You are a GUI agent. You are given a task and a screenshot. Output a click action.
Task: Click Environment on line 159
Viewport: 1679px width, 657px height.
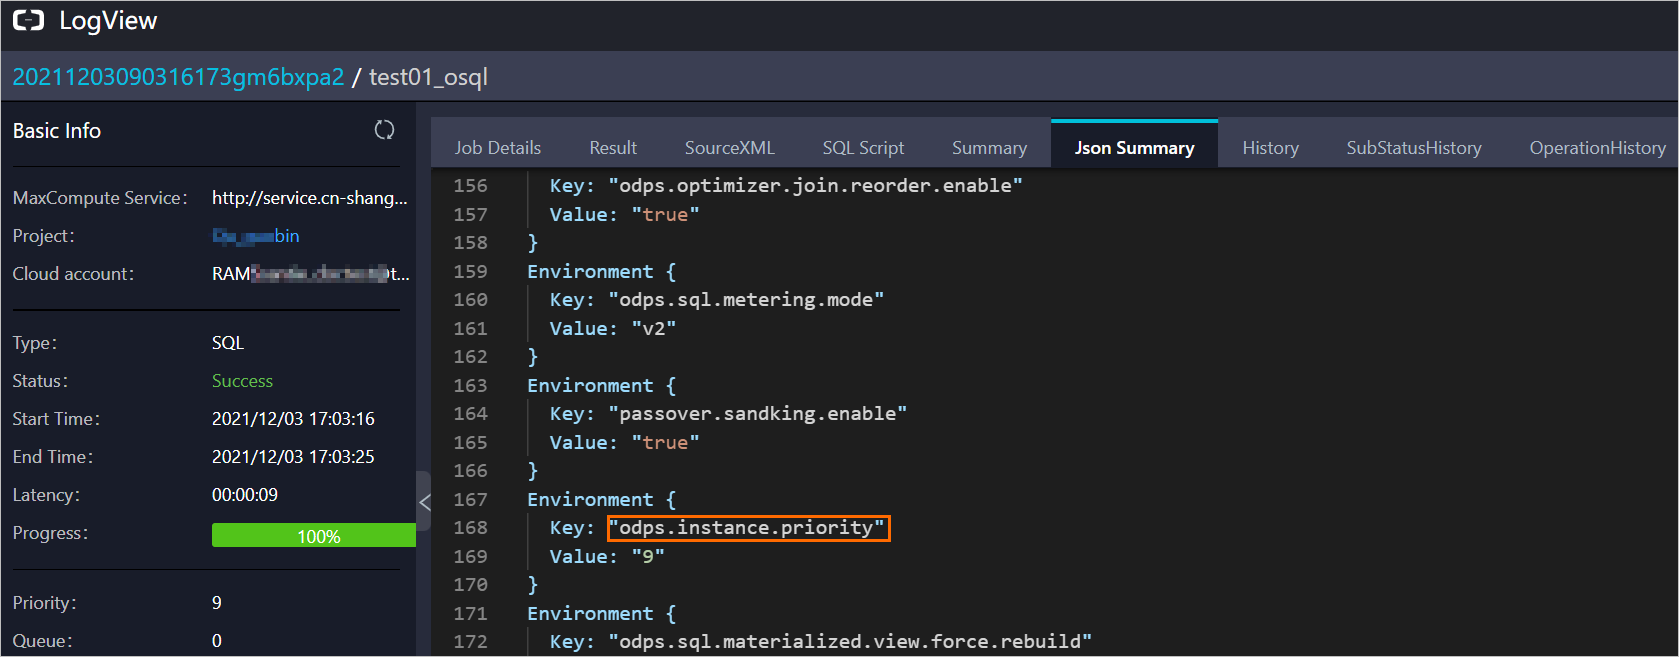click(590, 272)
